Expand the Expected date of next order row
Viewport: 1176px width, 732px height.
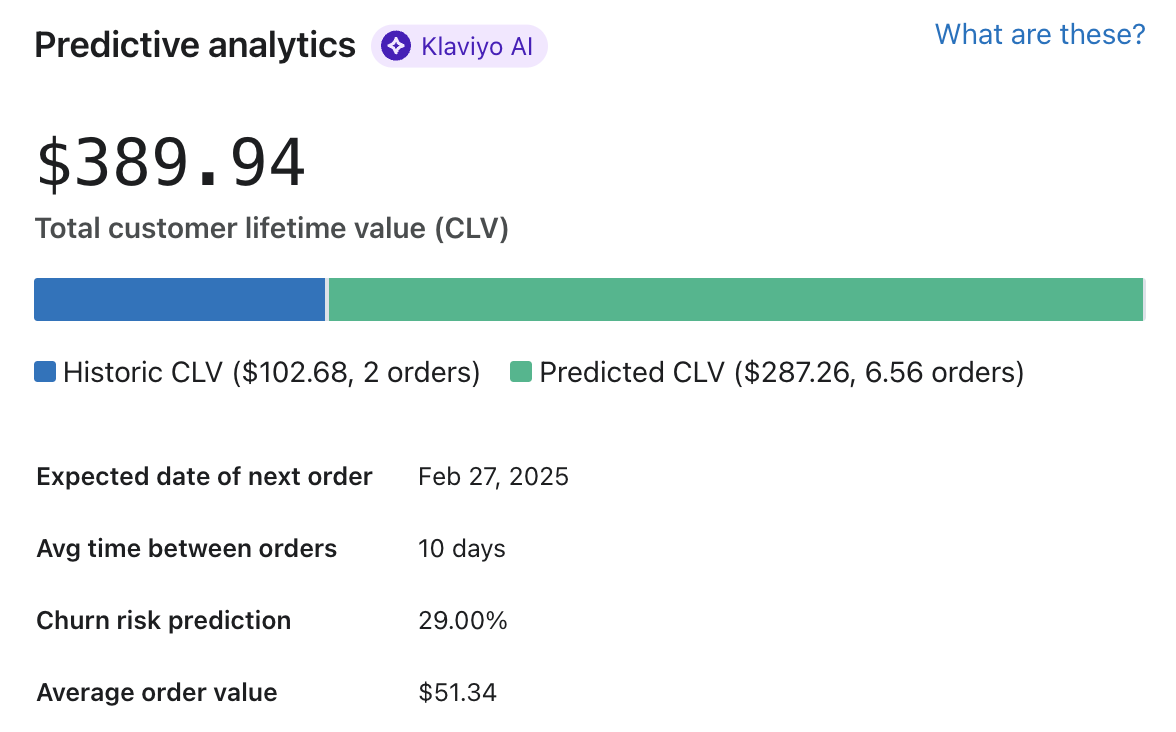pyautogui.click(x=204, y=477)
